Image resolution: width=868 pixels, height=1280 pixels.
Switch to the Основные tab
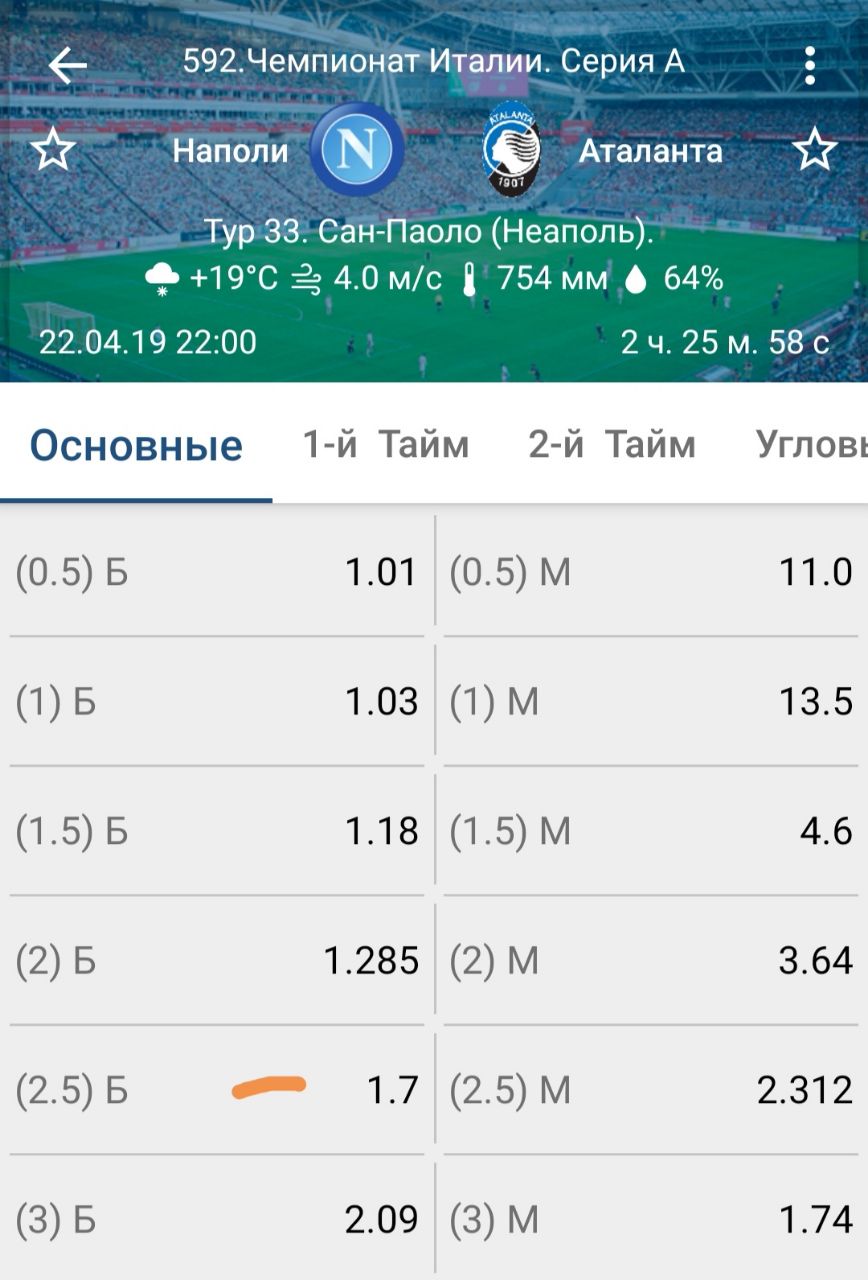pyautogui.click(x=136, y=445)
